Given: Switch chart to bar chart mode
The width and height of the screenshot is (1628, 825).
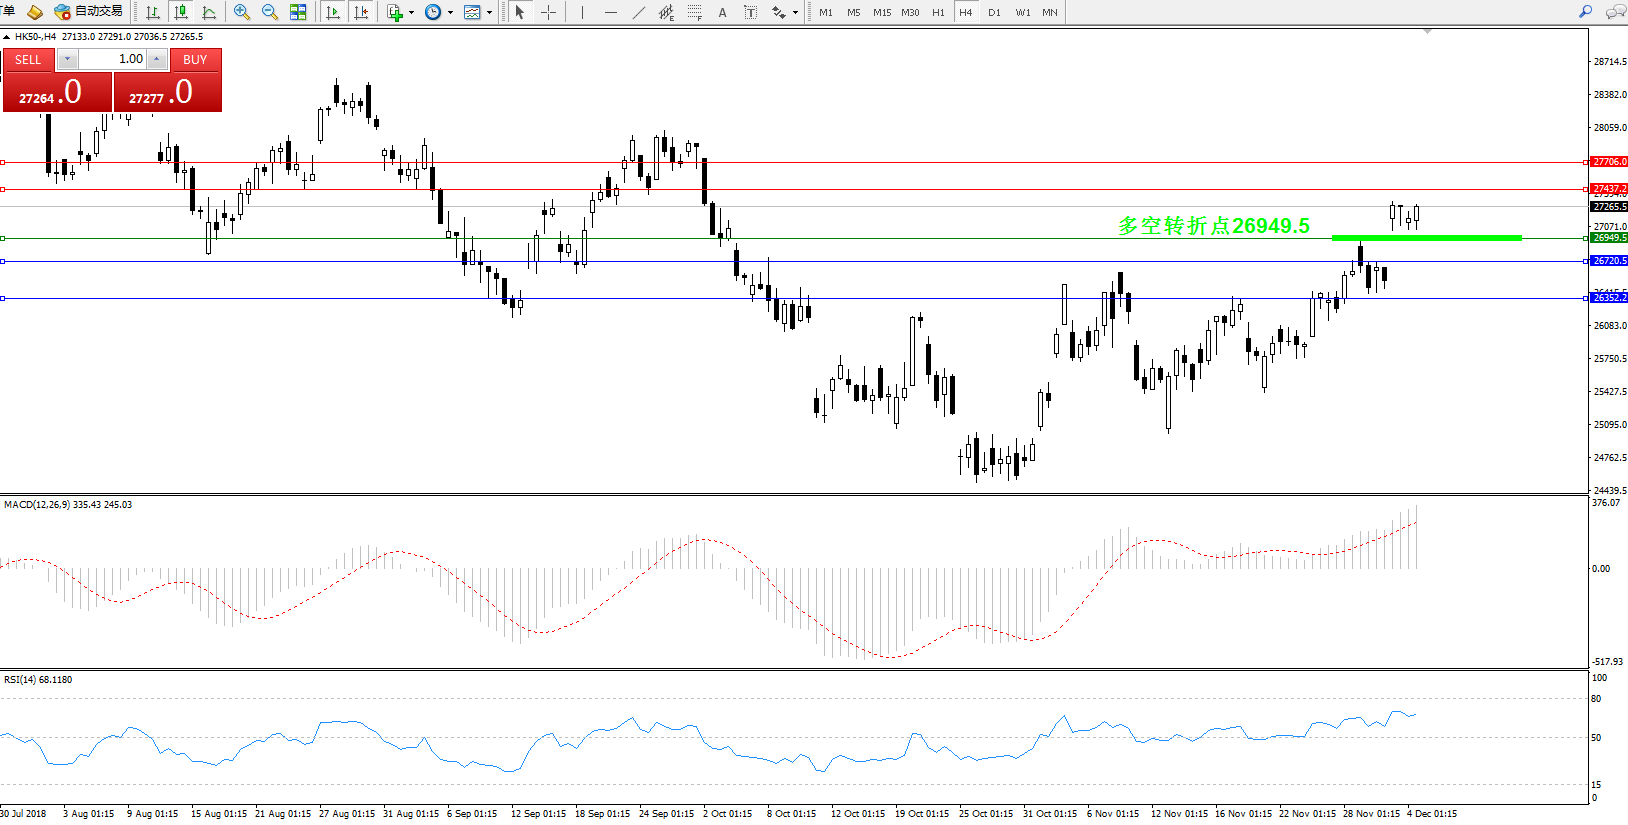Looking at the screenshot, I should (153, 12).
